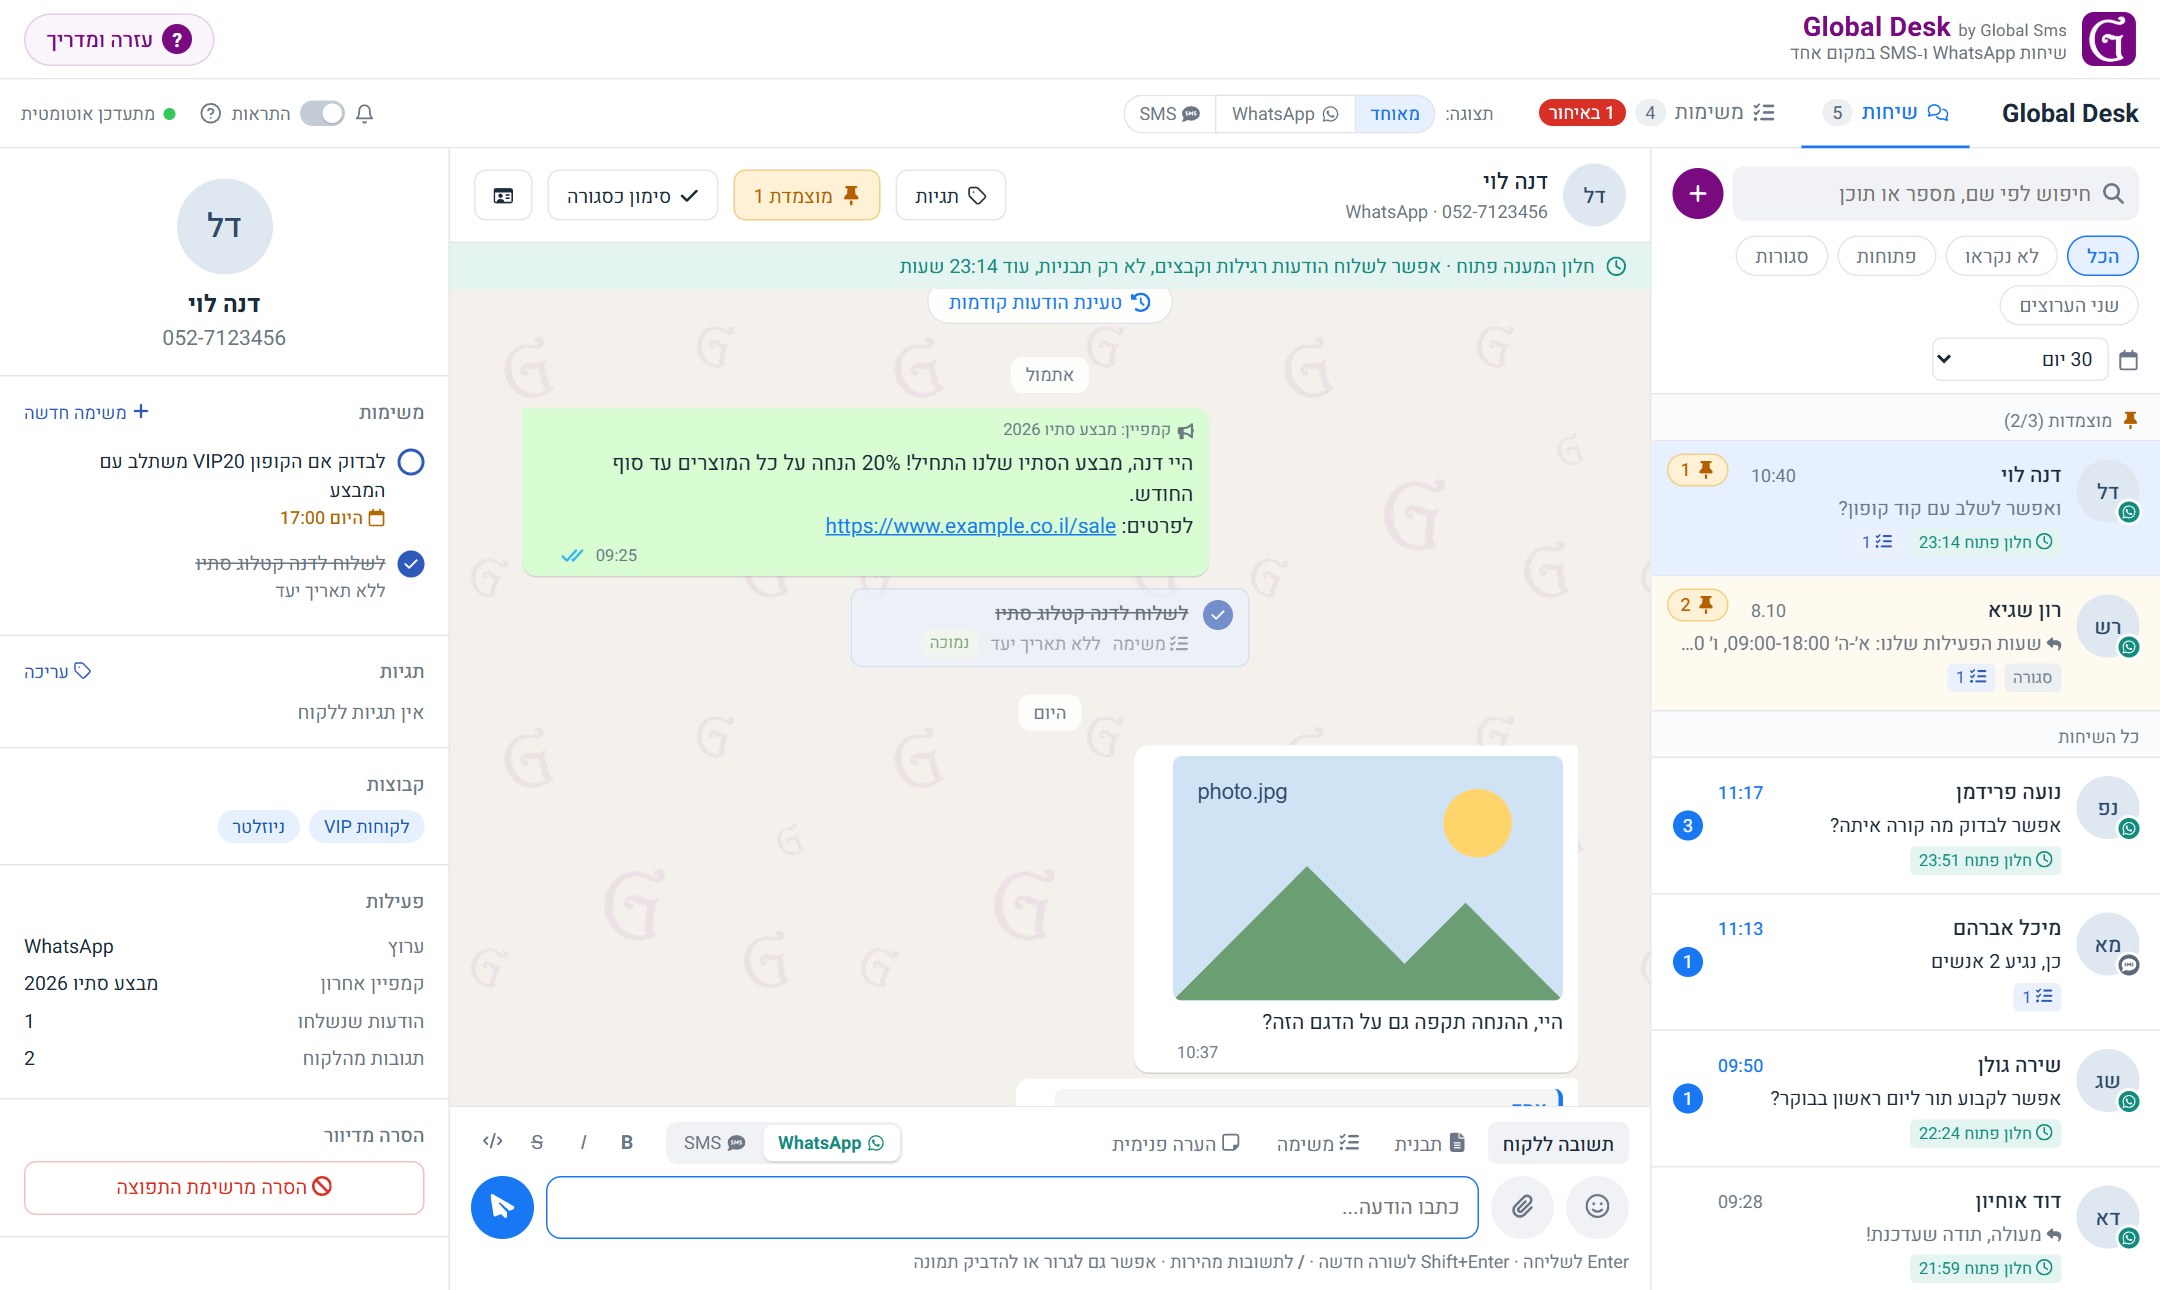The image size is (2160, 1290).
Task: Click the paperclip attach file icon
Action: pos(1522,1207)
